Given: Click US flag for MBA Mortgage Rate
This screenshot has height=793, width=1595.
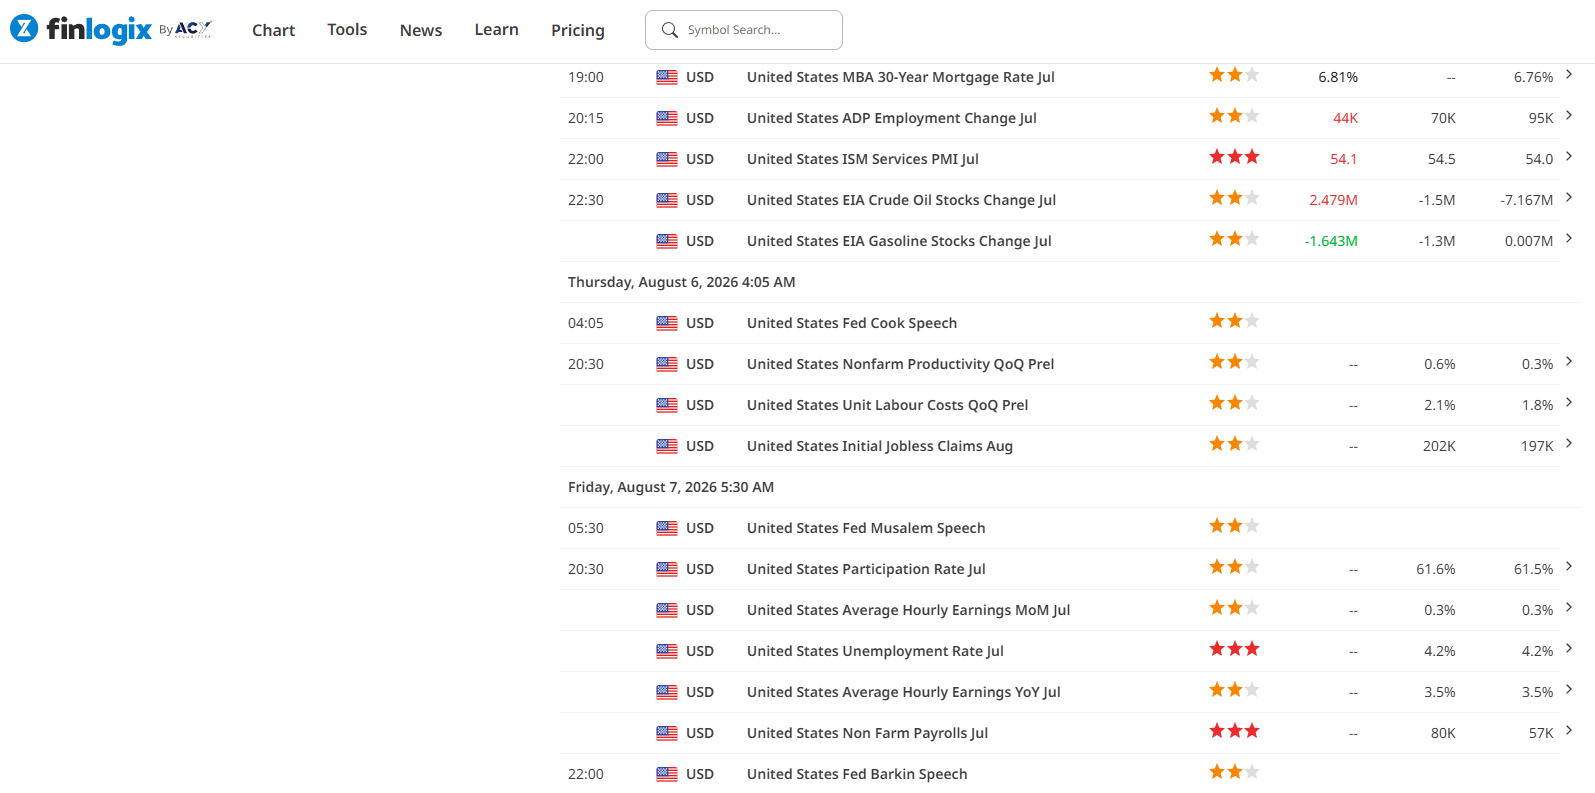Looking at the screenshot, I should tap(667, 77).
